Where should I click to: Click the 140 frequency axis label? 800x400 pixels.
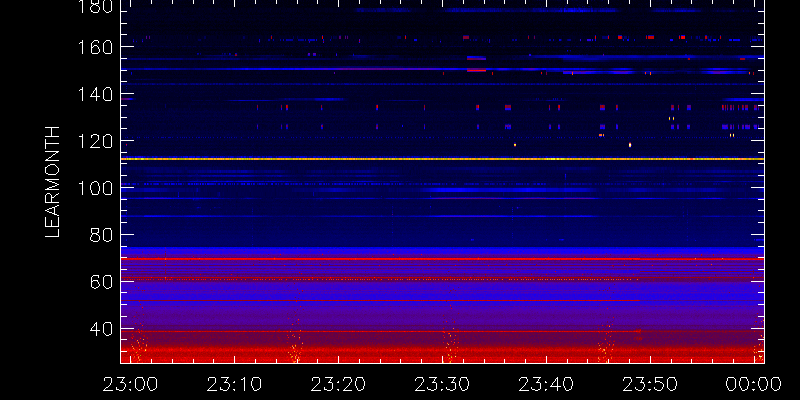tap(96, 94)
